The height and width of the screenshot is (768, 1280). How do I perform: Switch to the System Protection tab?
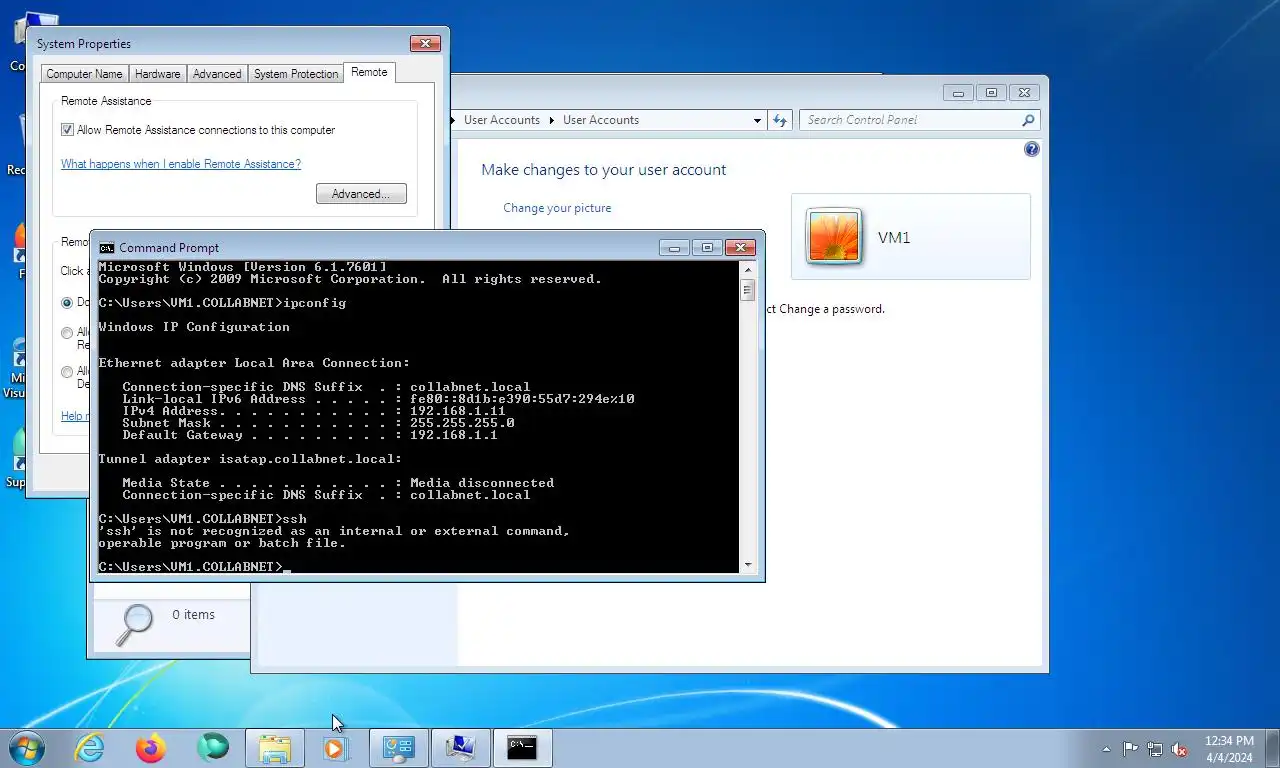[x=296, y=74]
